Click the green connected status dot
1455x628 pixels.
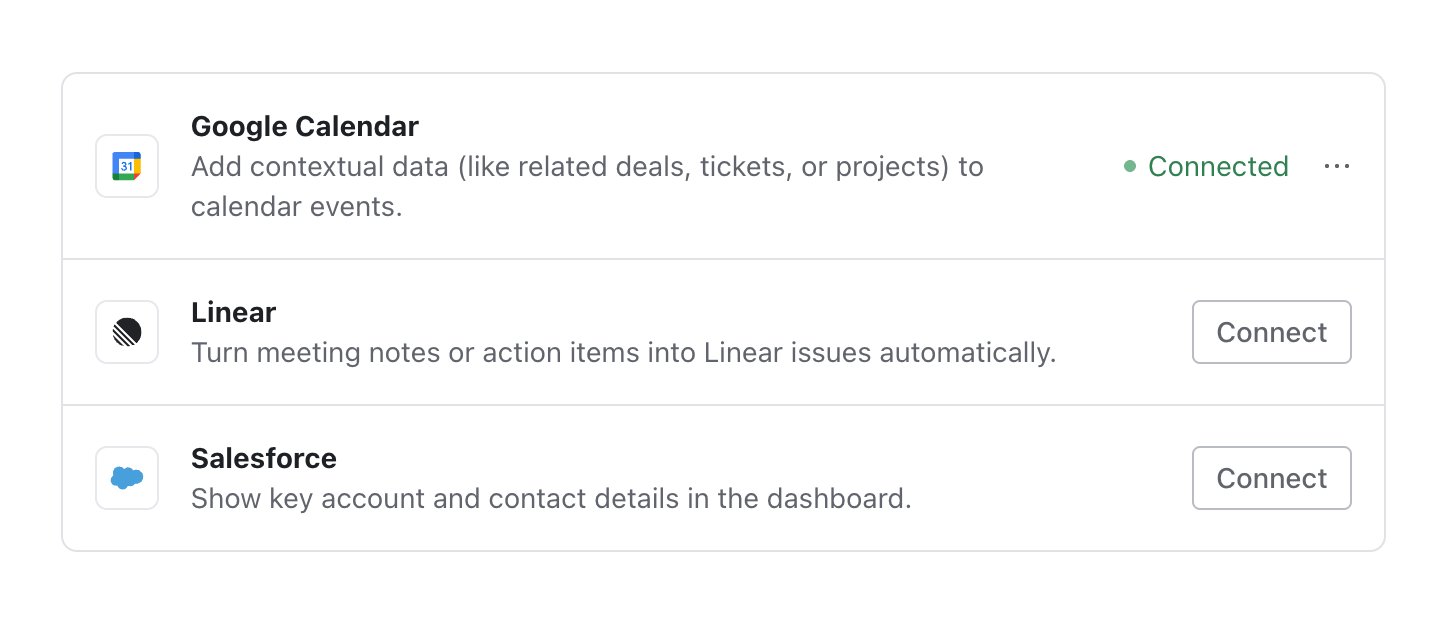pyautogui.click(x=1129, y=167)
